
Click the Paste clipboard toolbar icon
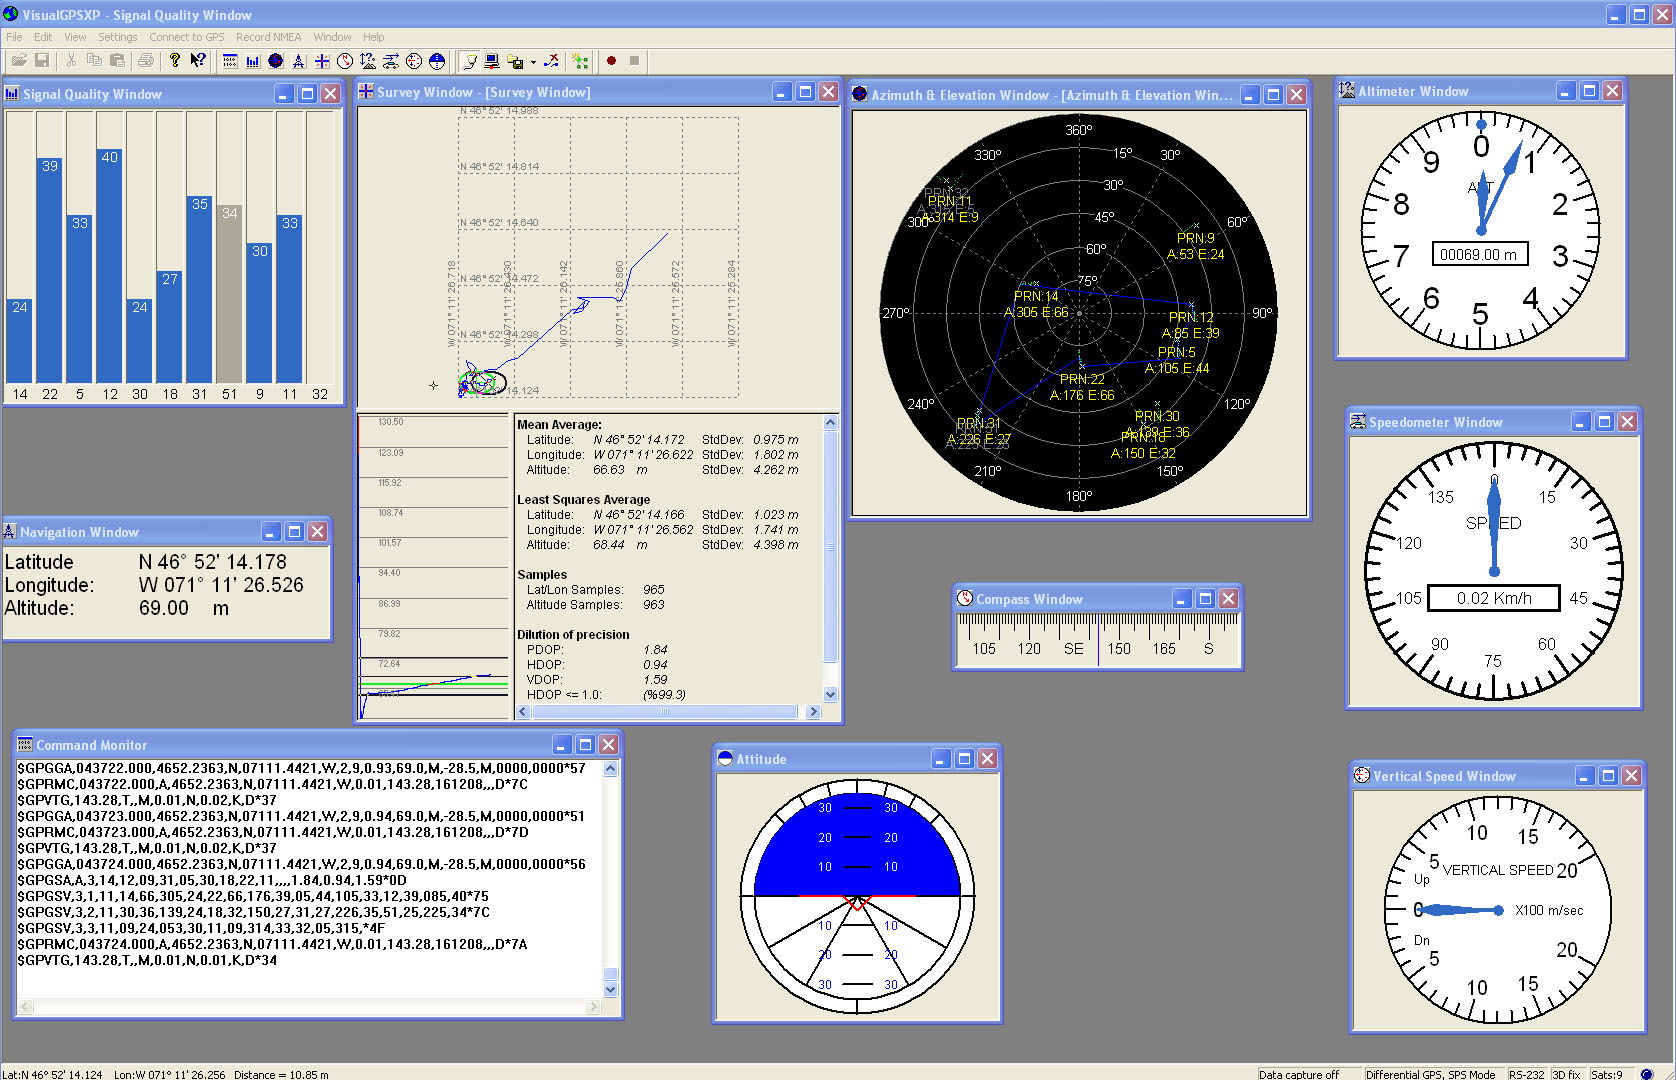pyautogui.click(x=117, y=61)
